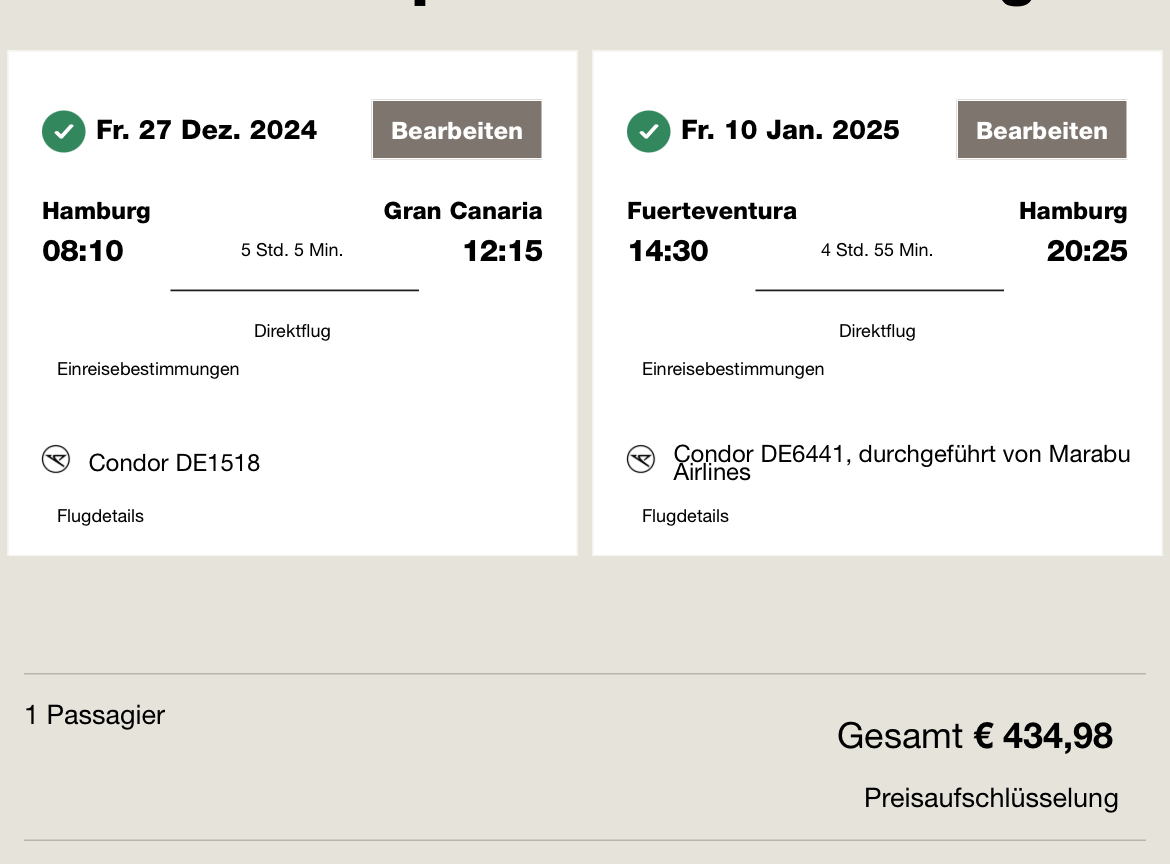1170x864 pixels.
Task: Click the return date Fr. 10 Jan. 2025
Action: (x=790, y=130)
